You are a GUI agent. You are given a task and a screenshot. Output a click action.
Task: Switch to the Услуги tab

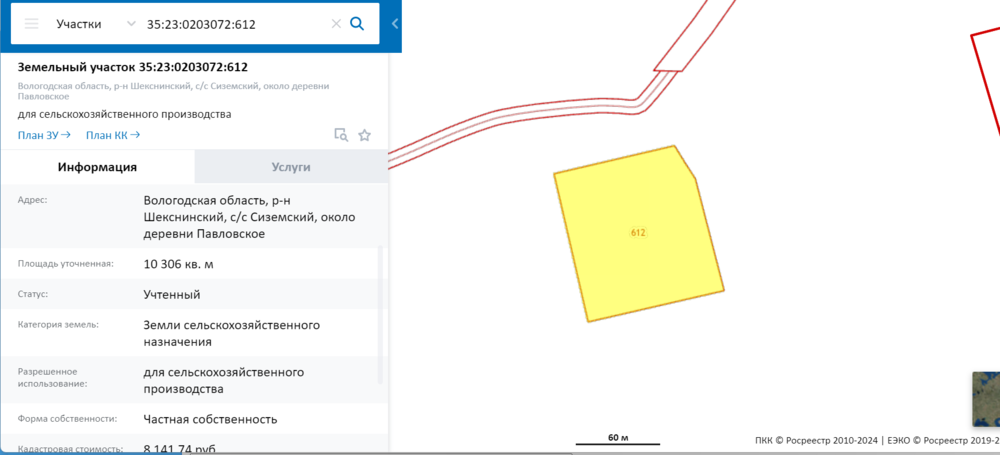[x=291, y=167]
